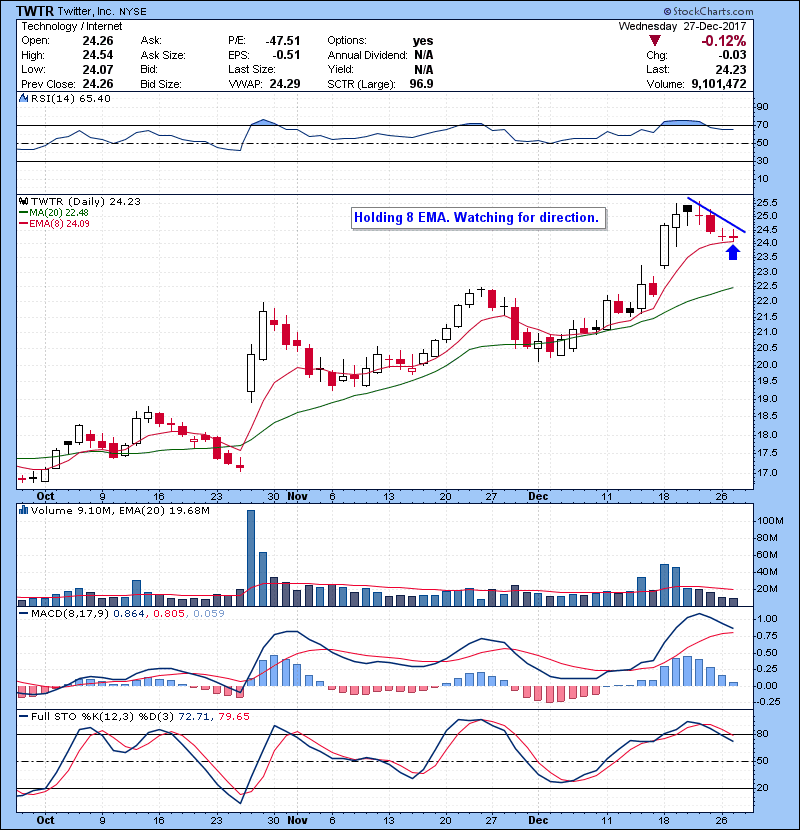
Task: Click the candlestick icon beside TWTR (Daily)
Action: [x=23, y=201]
